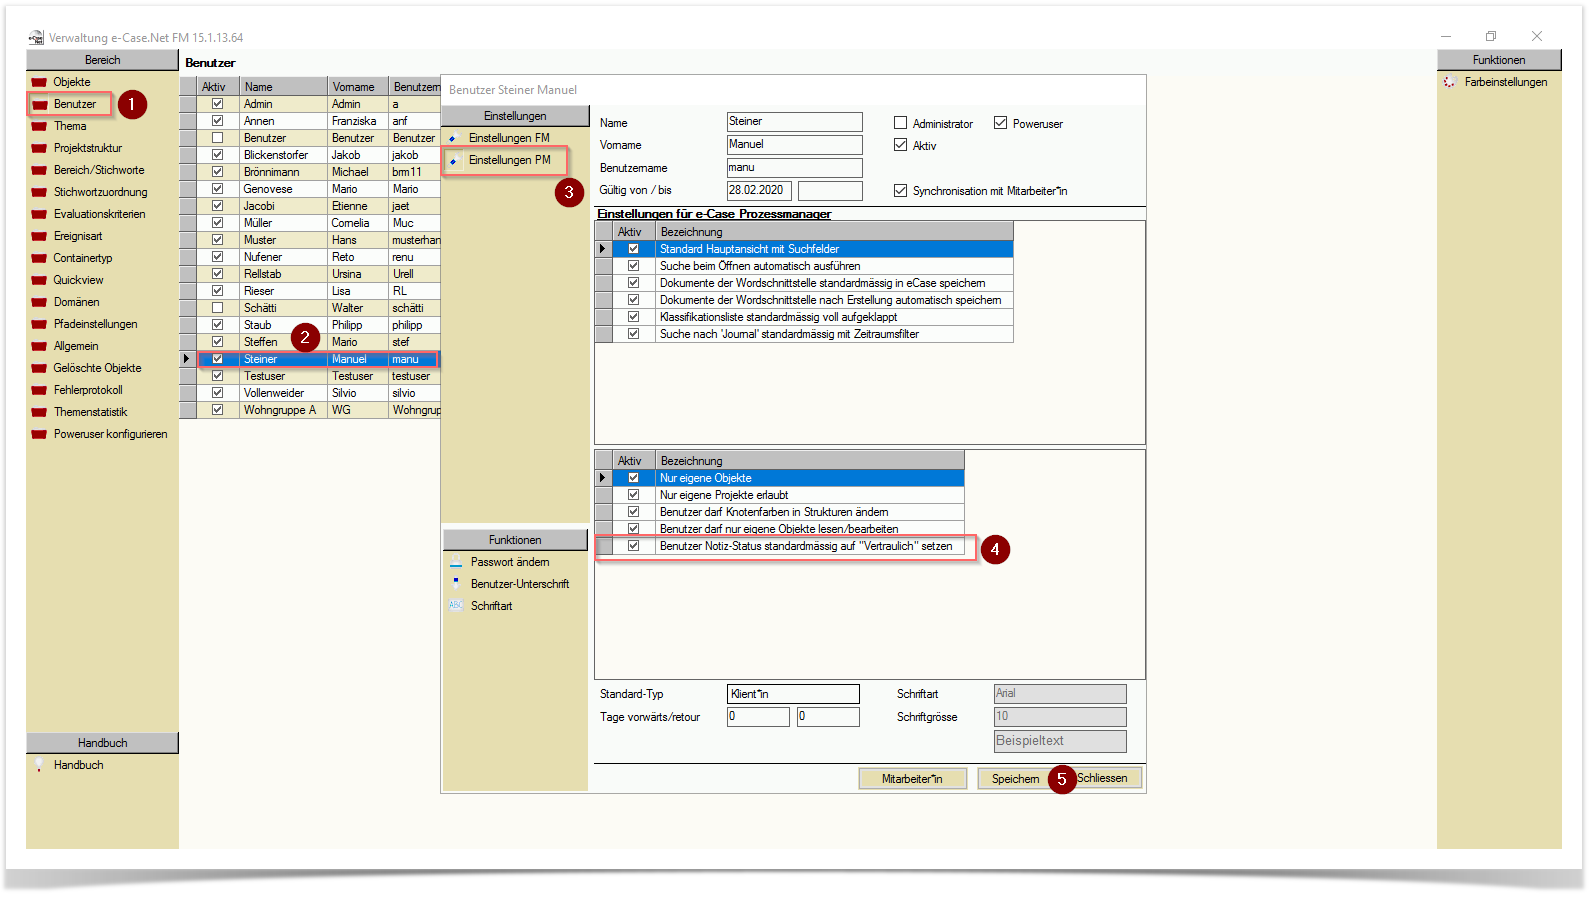Open the Einstellungen FM section
Screen dimensions: 1596x898
click(509, 138)
